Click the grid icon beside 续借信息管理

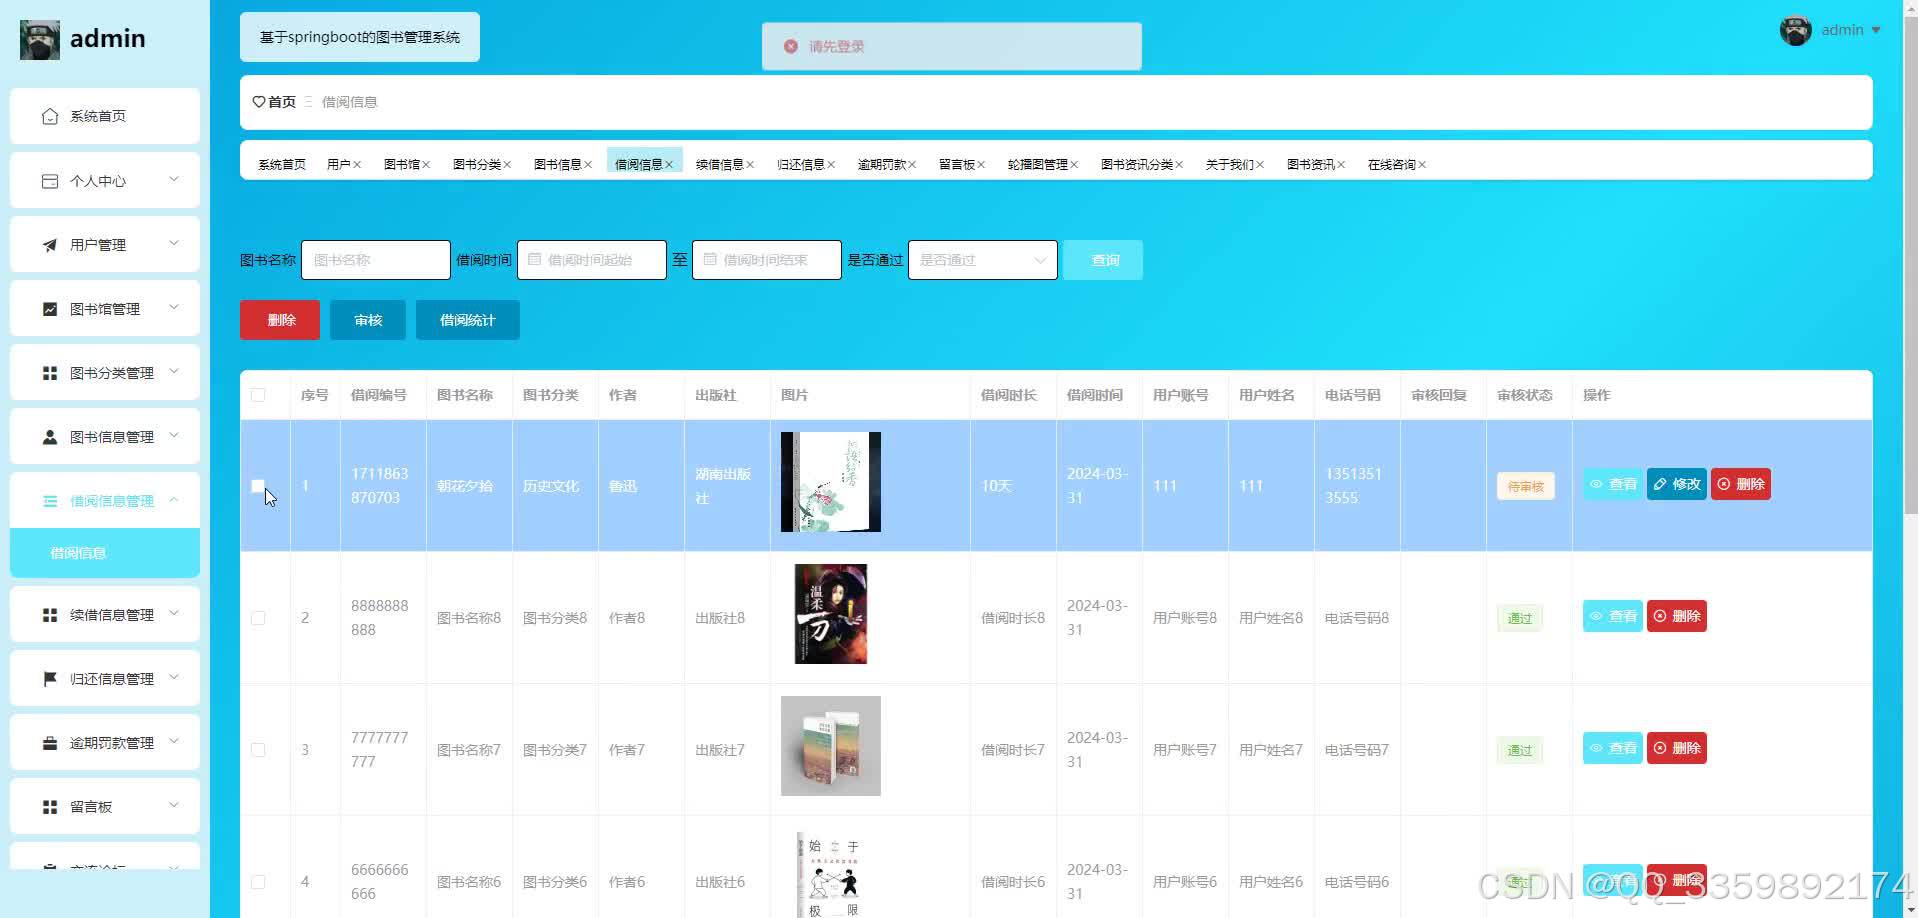pyautogui.click(x=50, y=615)
